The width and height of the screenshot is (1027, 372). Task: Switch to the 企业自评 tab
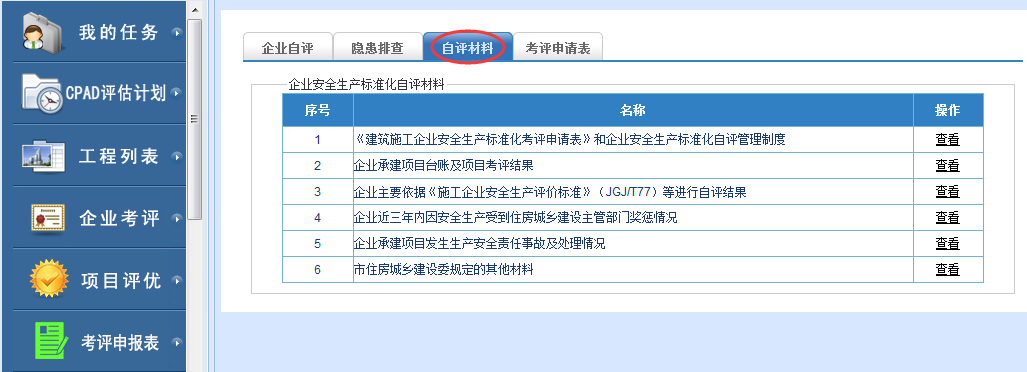pos(288,47)
